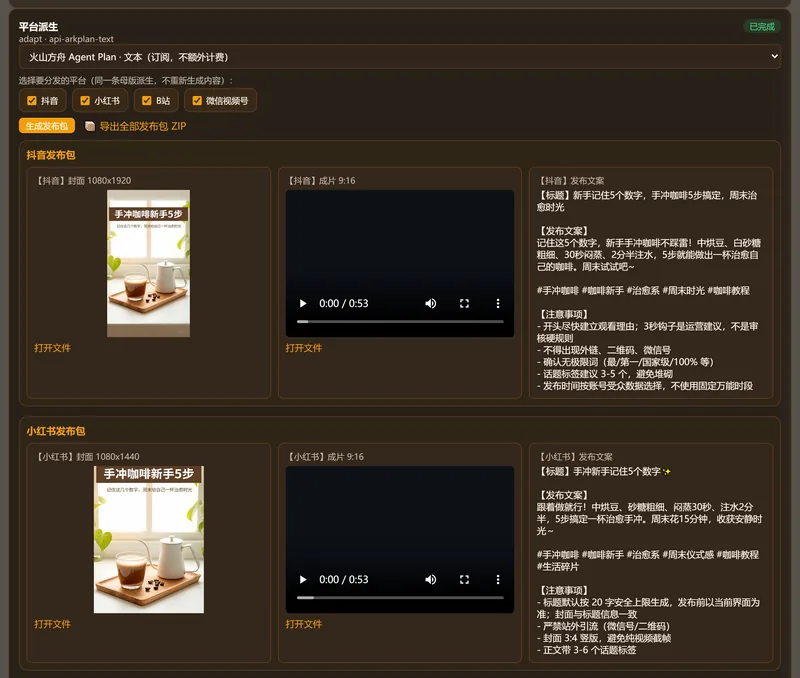Image resolution: width=800 pixels, height=678 pixels.
Task: Uncheck the 小红书 platform checkbox
Action: pyautogui.click(x=85, y=101)
